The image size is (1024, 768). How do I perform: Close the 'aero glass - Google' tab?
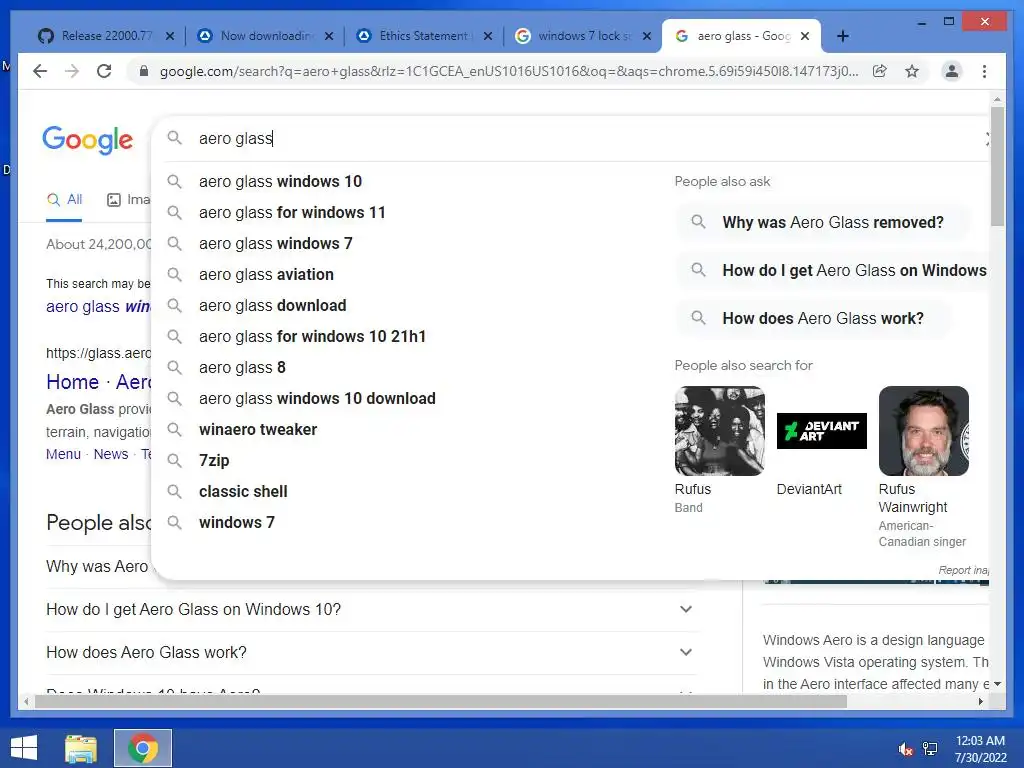tap(805, 36)
